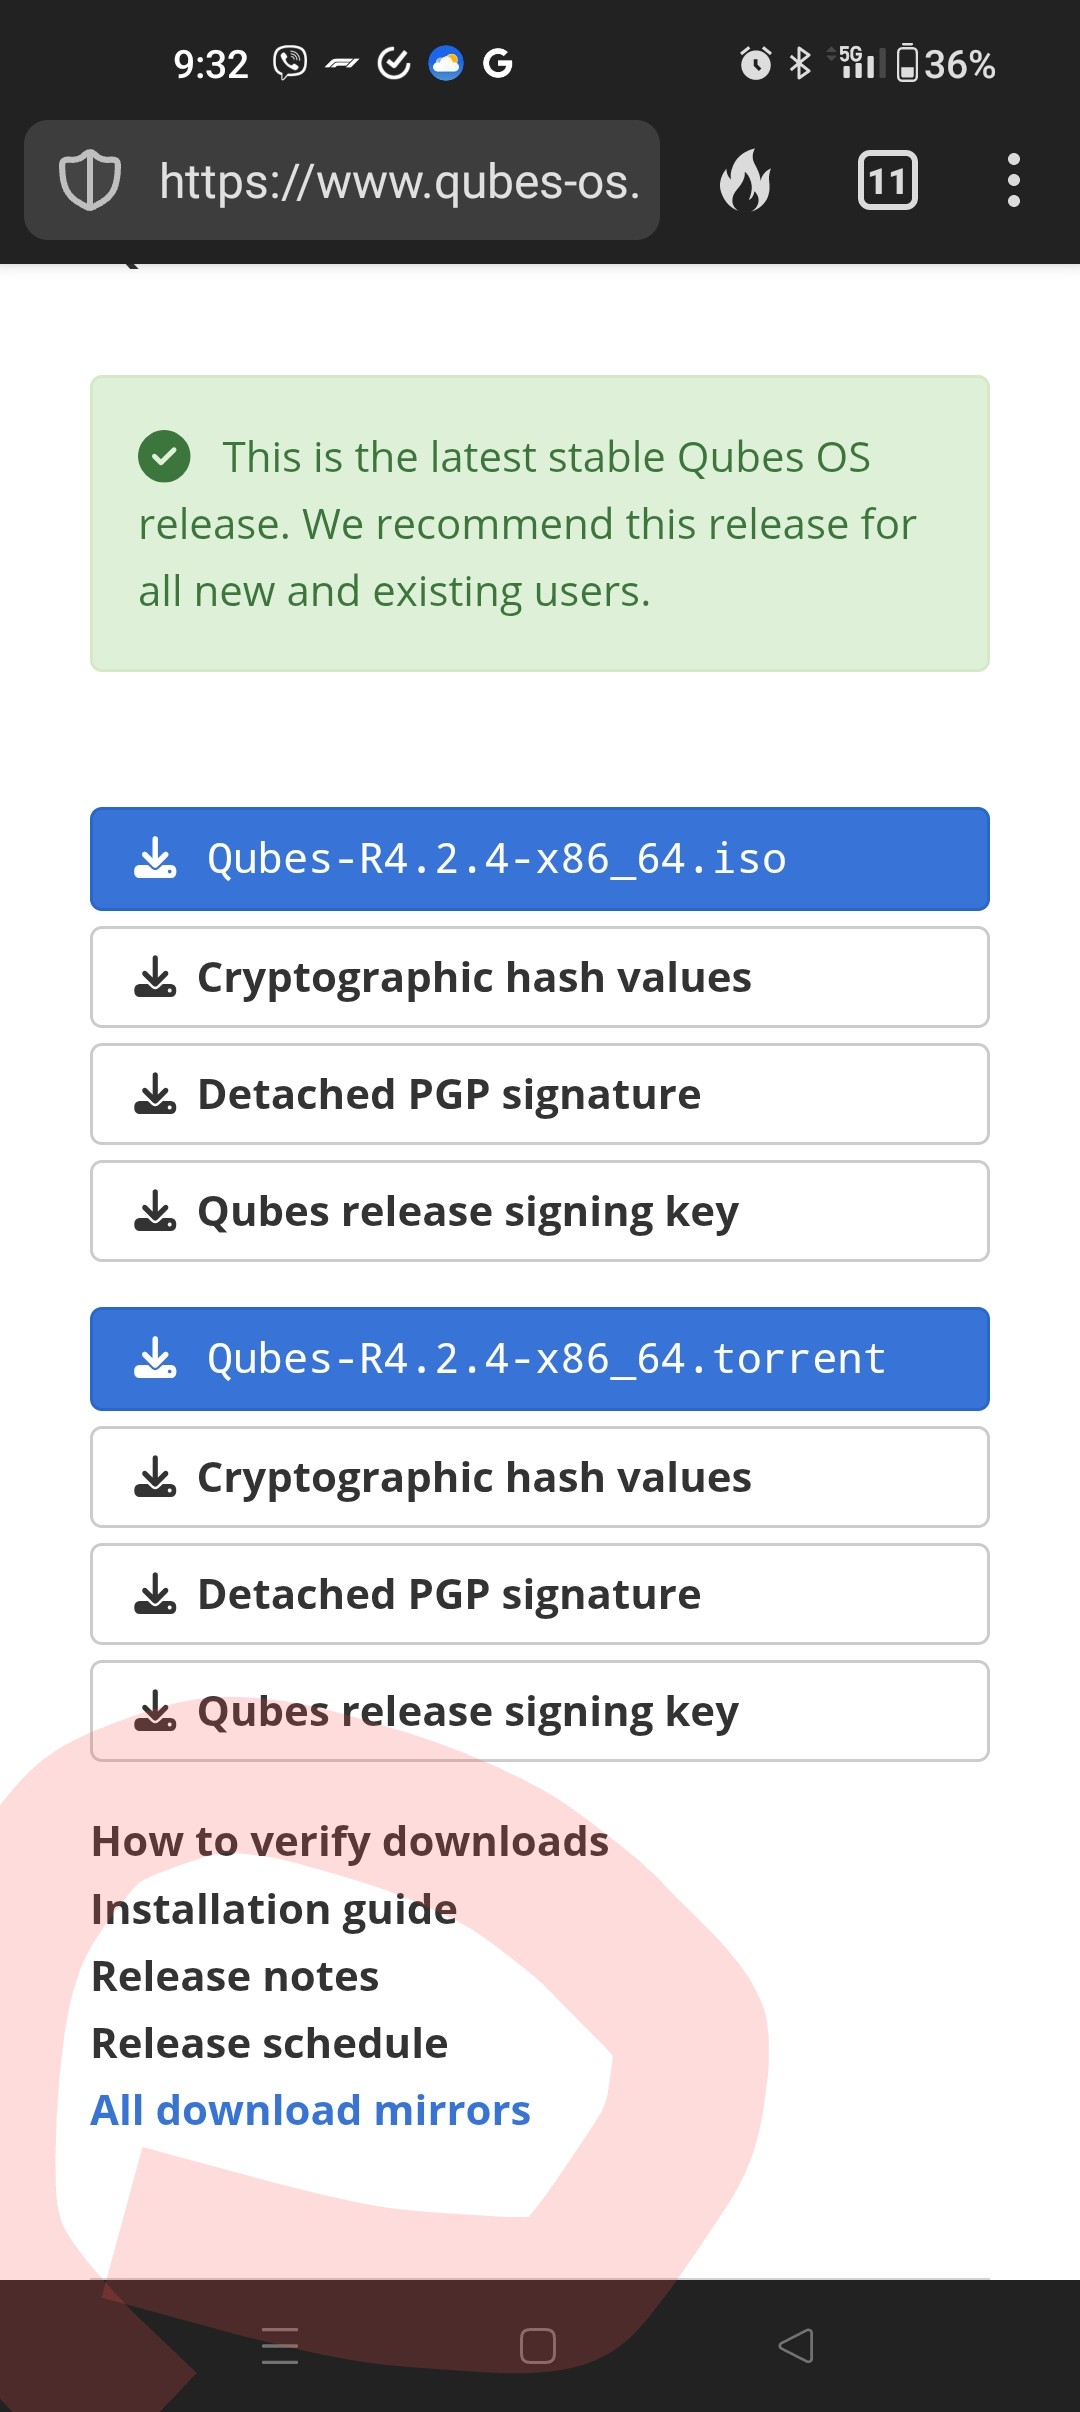Open All download mirrors link
This screenshot has width=1080, height=2412.
pos(311,2110)
